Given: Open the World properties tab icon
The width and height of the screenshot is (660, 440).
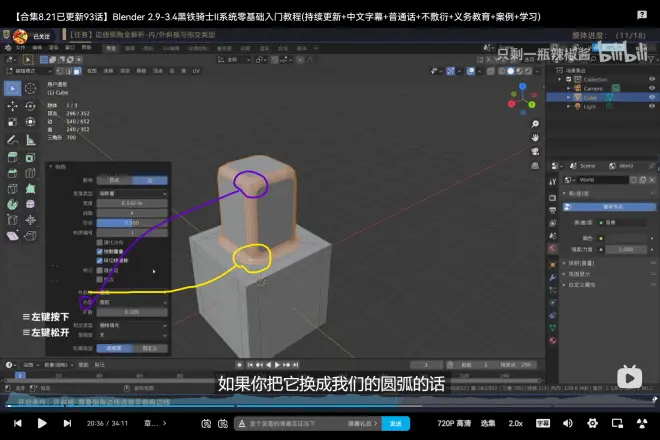Looking at the screenshot, I should coord(552,248).
